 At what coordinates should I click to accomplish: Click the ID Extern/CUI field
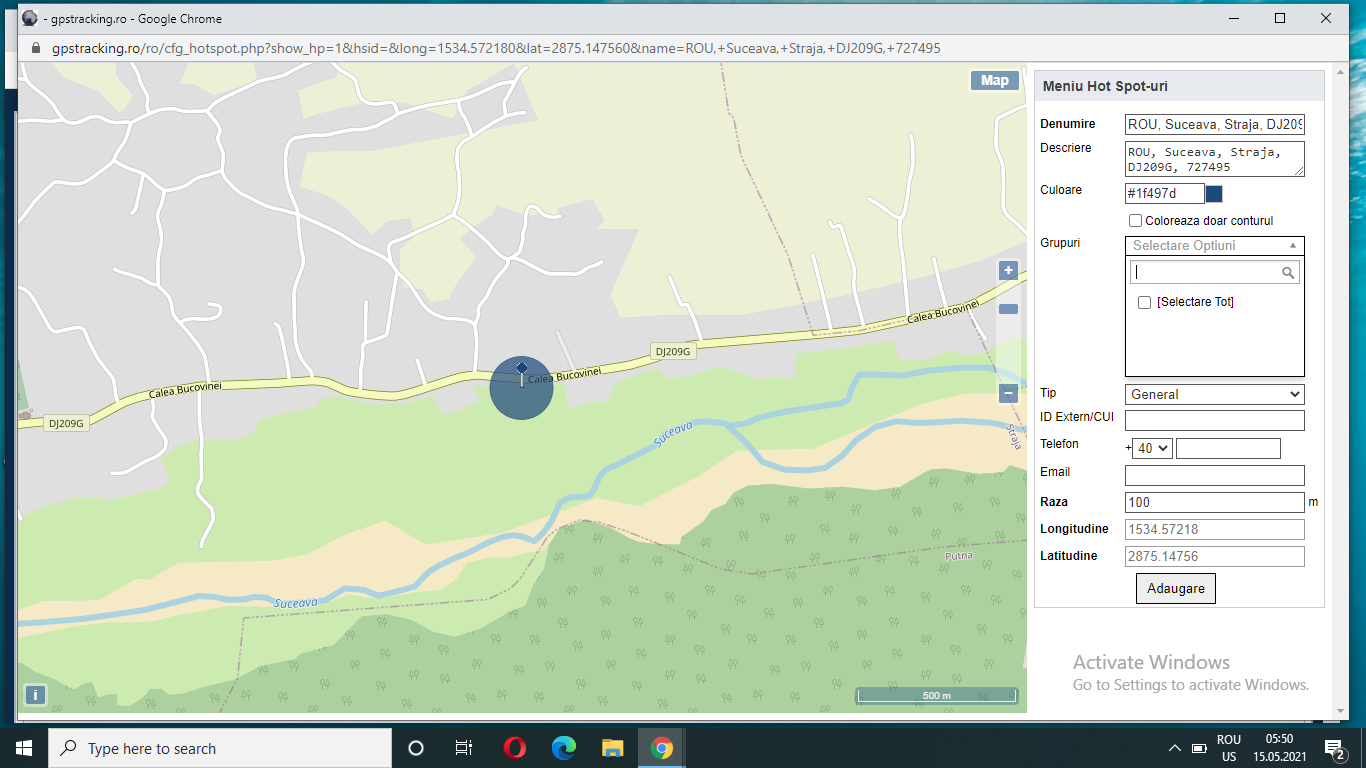(x=1215, y=420)
